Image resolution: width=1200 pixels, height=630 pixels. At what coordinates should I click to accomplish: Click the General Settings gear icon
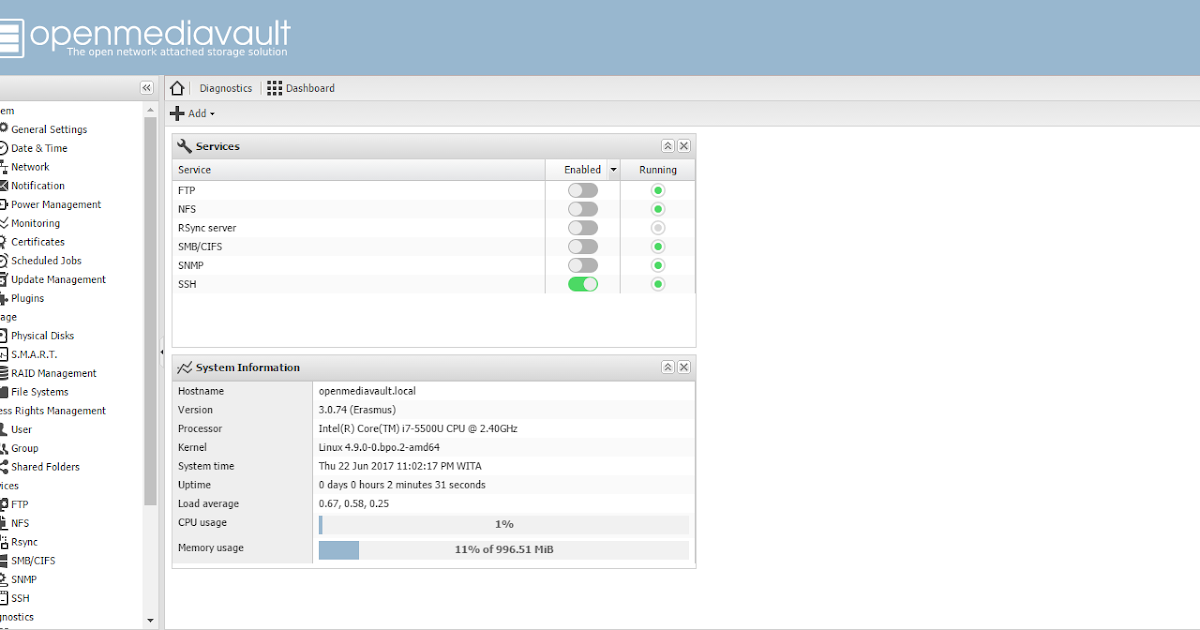(3, 129)
